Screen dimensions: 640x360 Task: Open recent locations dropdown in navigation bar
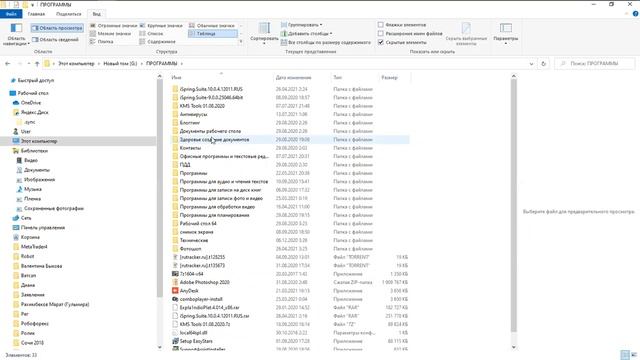click(29, 64)
